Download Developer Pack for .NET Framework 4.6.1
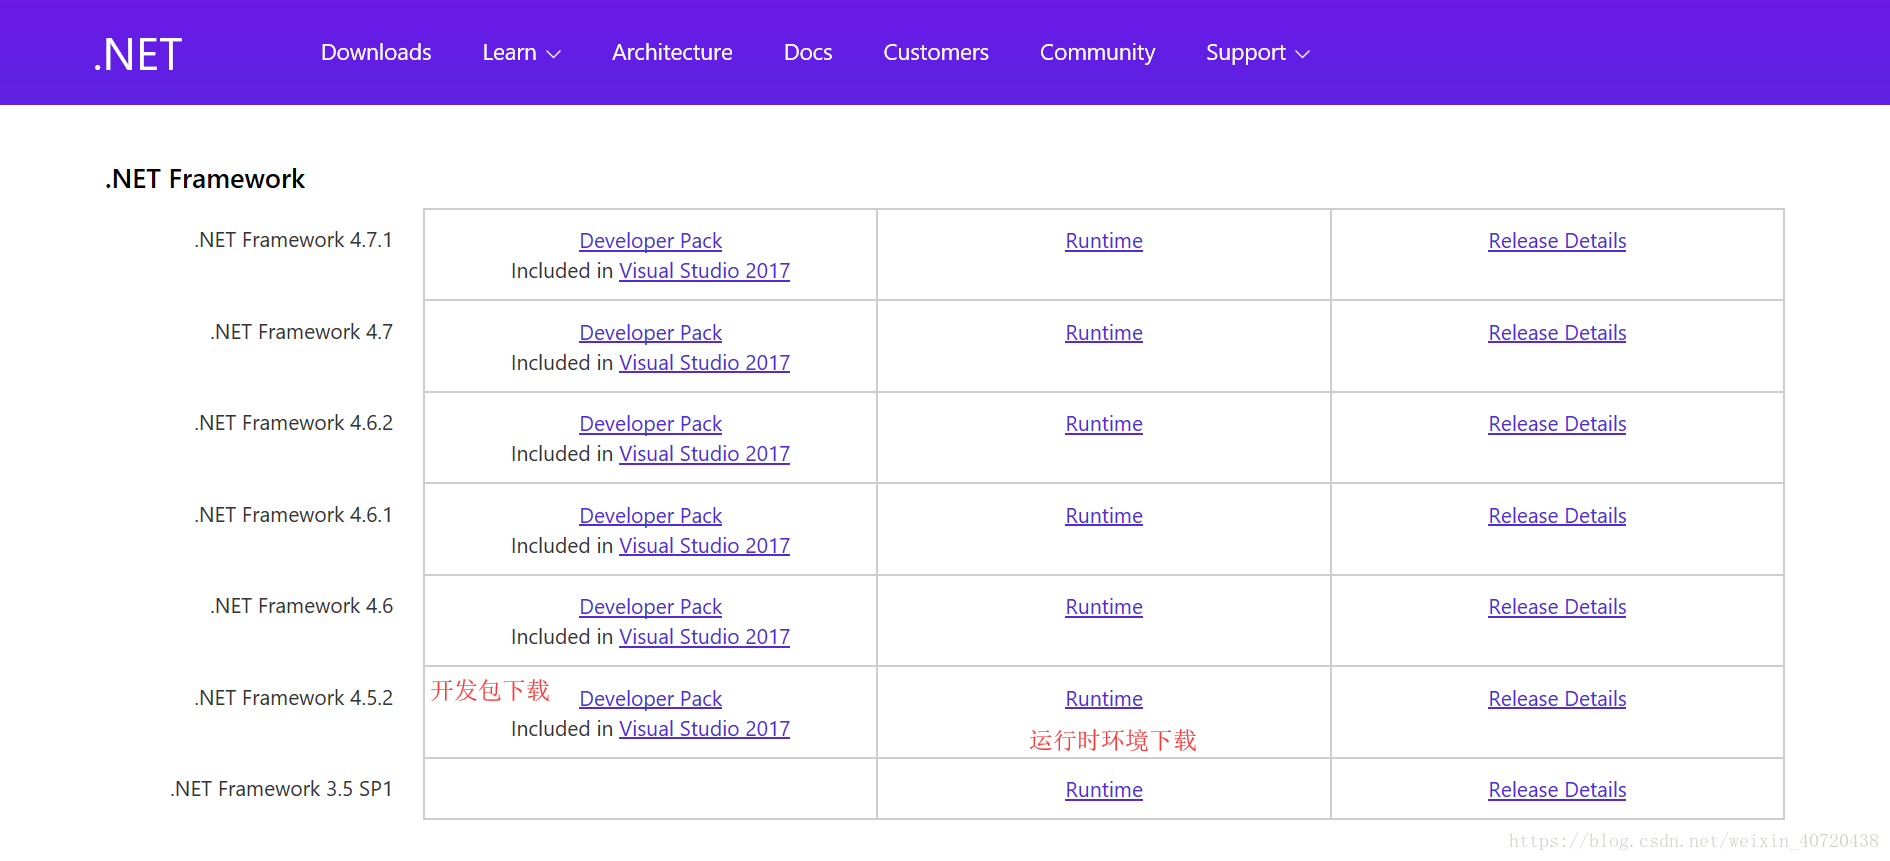 tap(651, 516)
